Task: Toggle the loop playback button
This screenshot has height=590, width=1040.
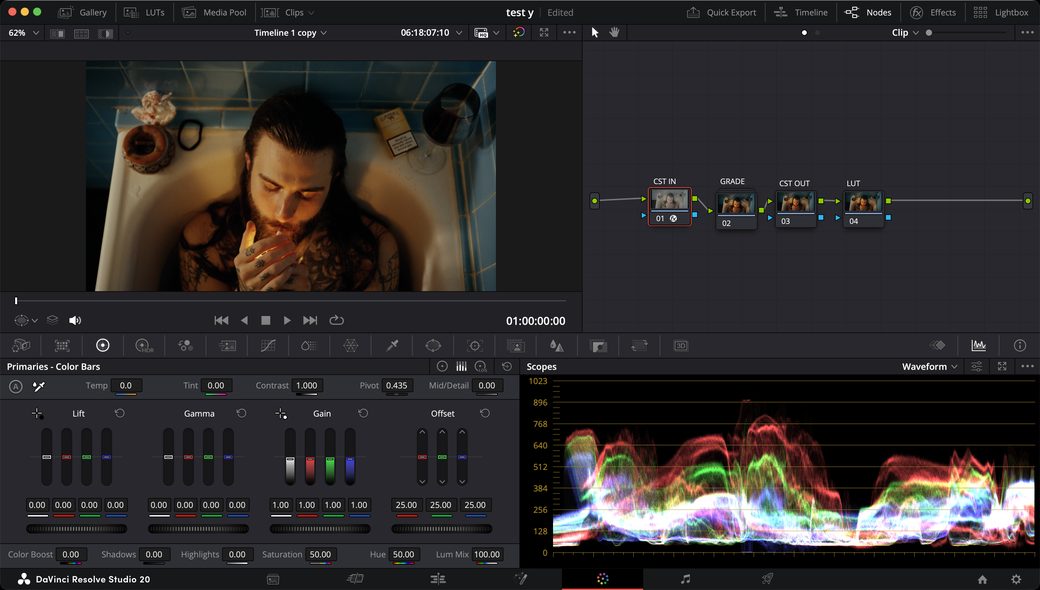Action: [x=336, y=320]
